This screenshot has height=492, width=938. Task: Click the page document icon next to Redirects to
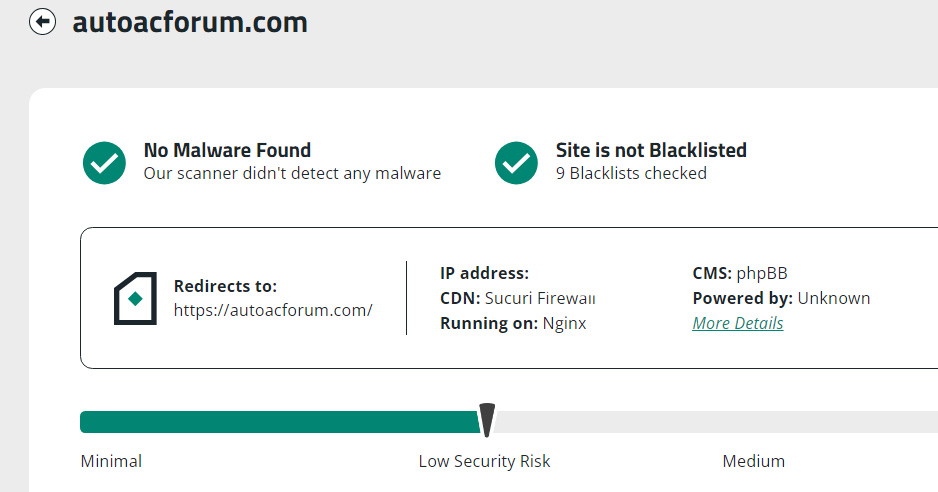135,298
